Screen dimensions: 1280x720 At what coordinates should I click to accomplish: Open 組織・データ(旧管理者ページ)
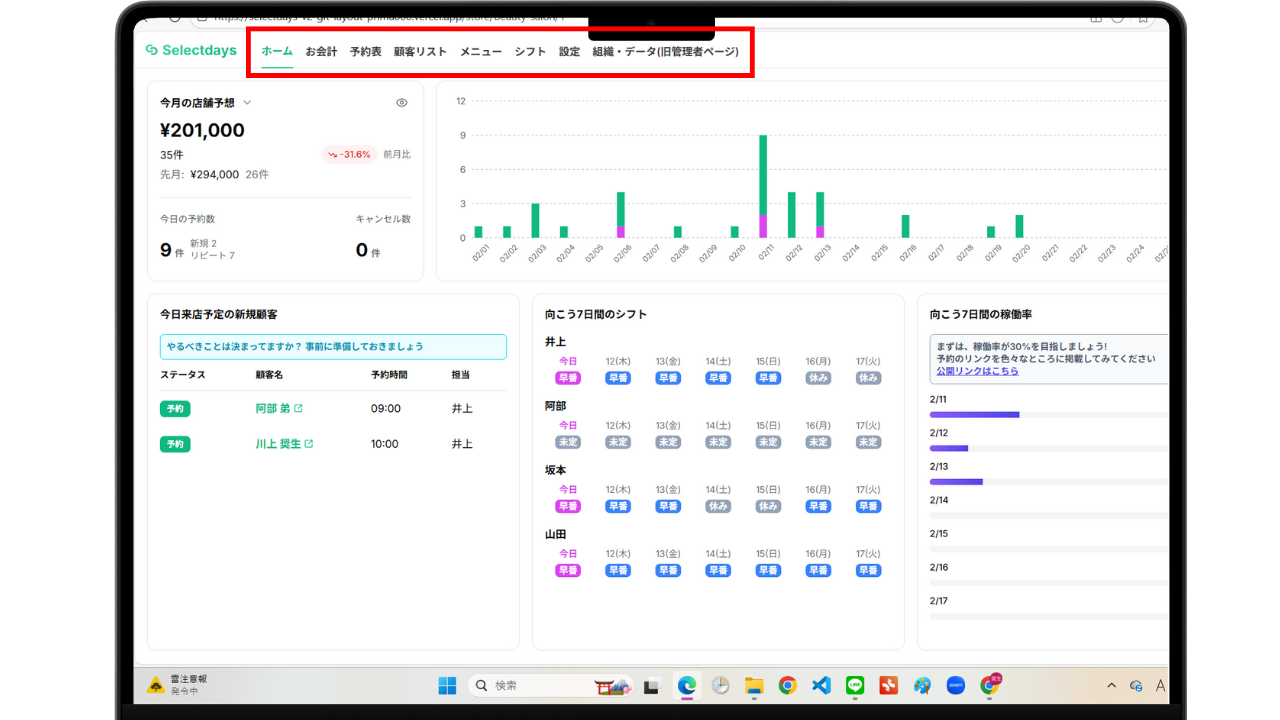(665, 51)
